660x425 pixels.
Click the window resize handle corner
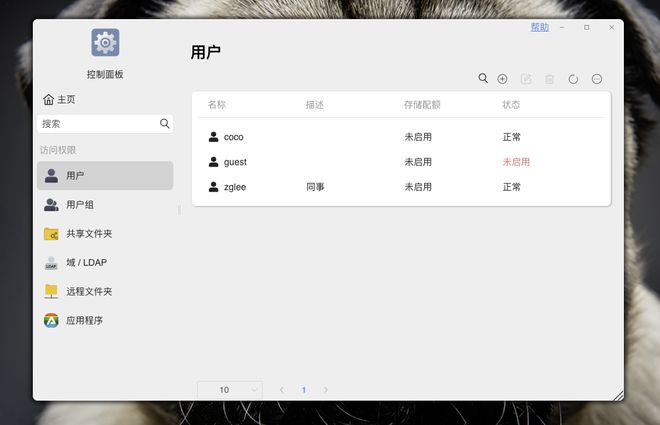tap(618, 395)
